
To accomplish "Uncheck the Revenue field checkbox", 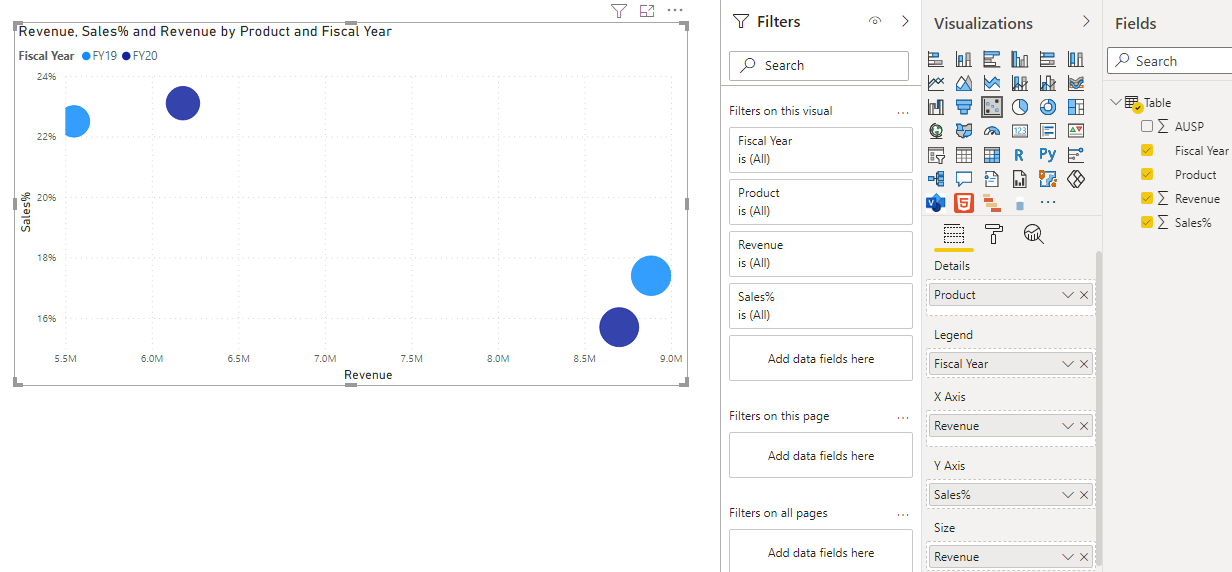I will (1147, 198).
